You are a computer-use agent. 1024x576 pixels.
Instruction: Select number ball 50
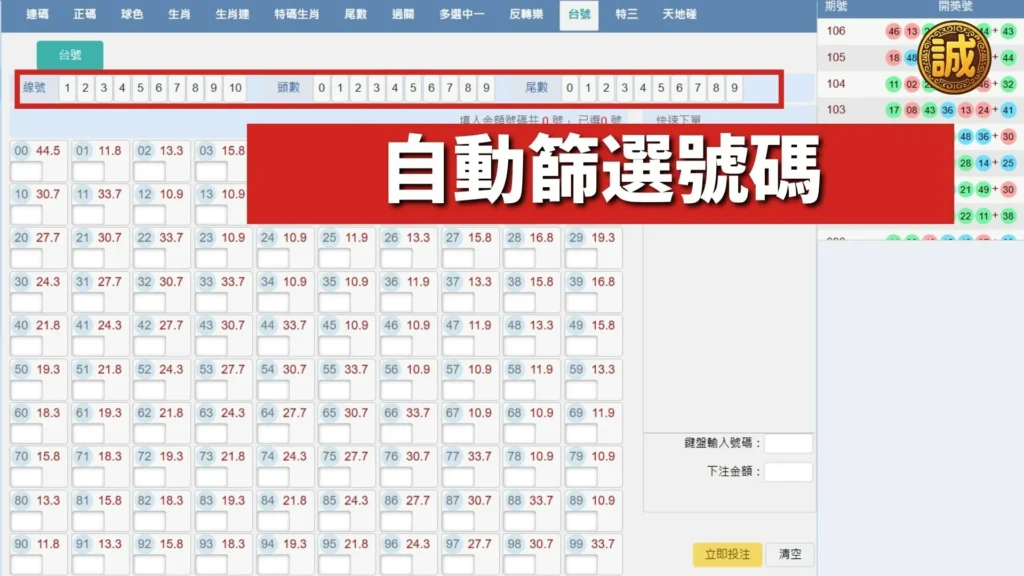22,370
